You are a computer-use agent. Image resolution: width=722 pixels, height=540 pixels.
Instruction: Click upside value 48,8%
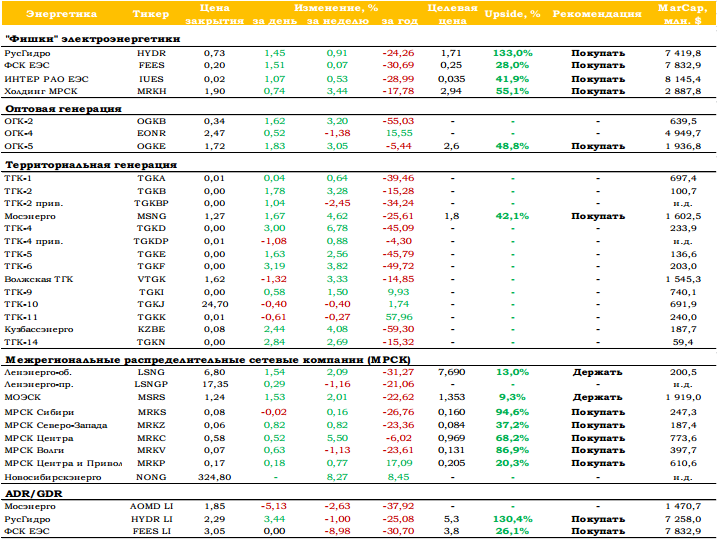(x=512, y=146)
